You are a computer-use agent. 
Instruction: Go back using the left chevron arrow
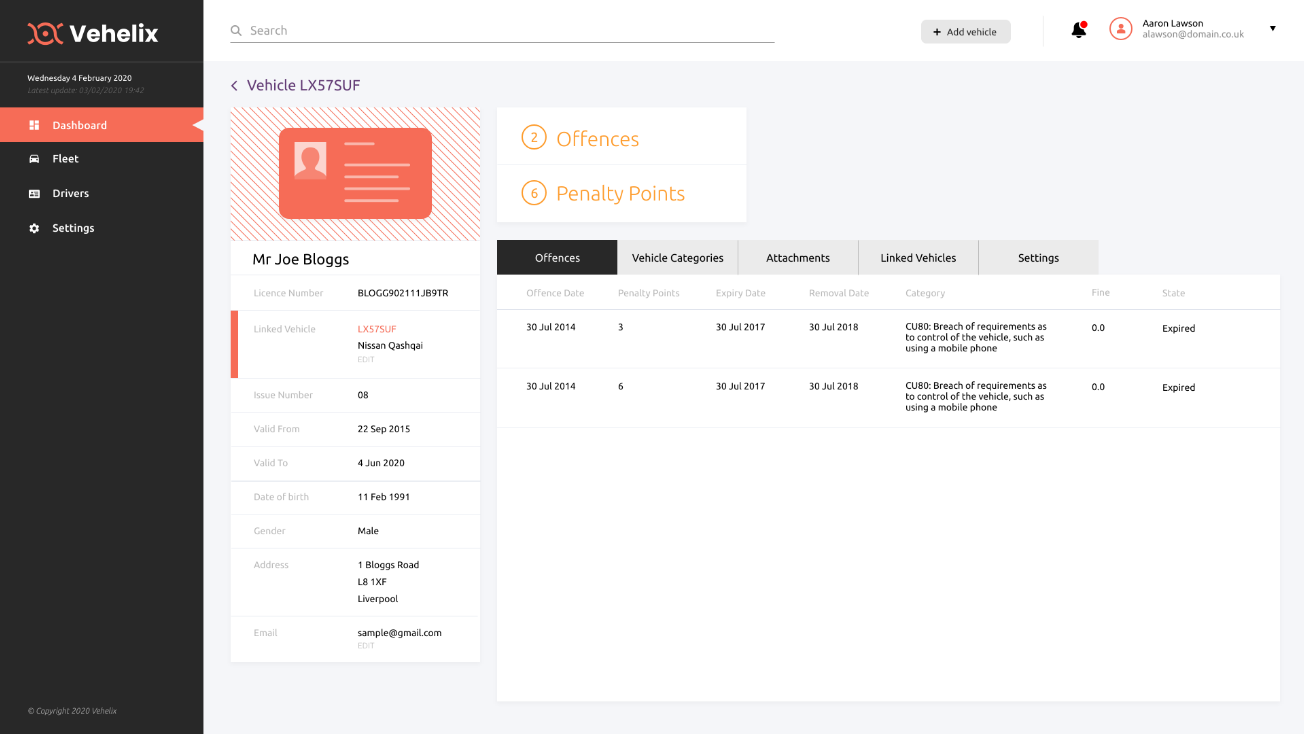tap(234, 86)
